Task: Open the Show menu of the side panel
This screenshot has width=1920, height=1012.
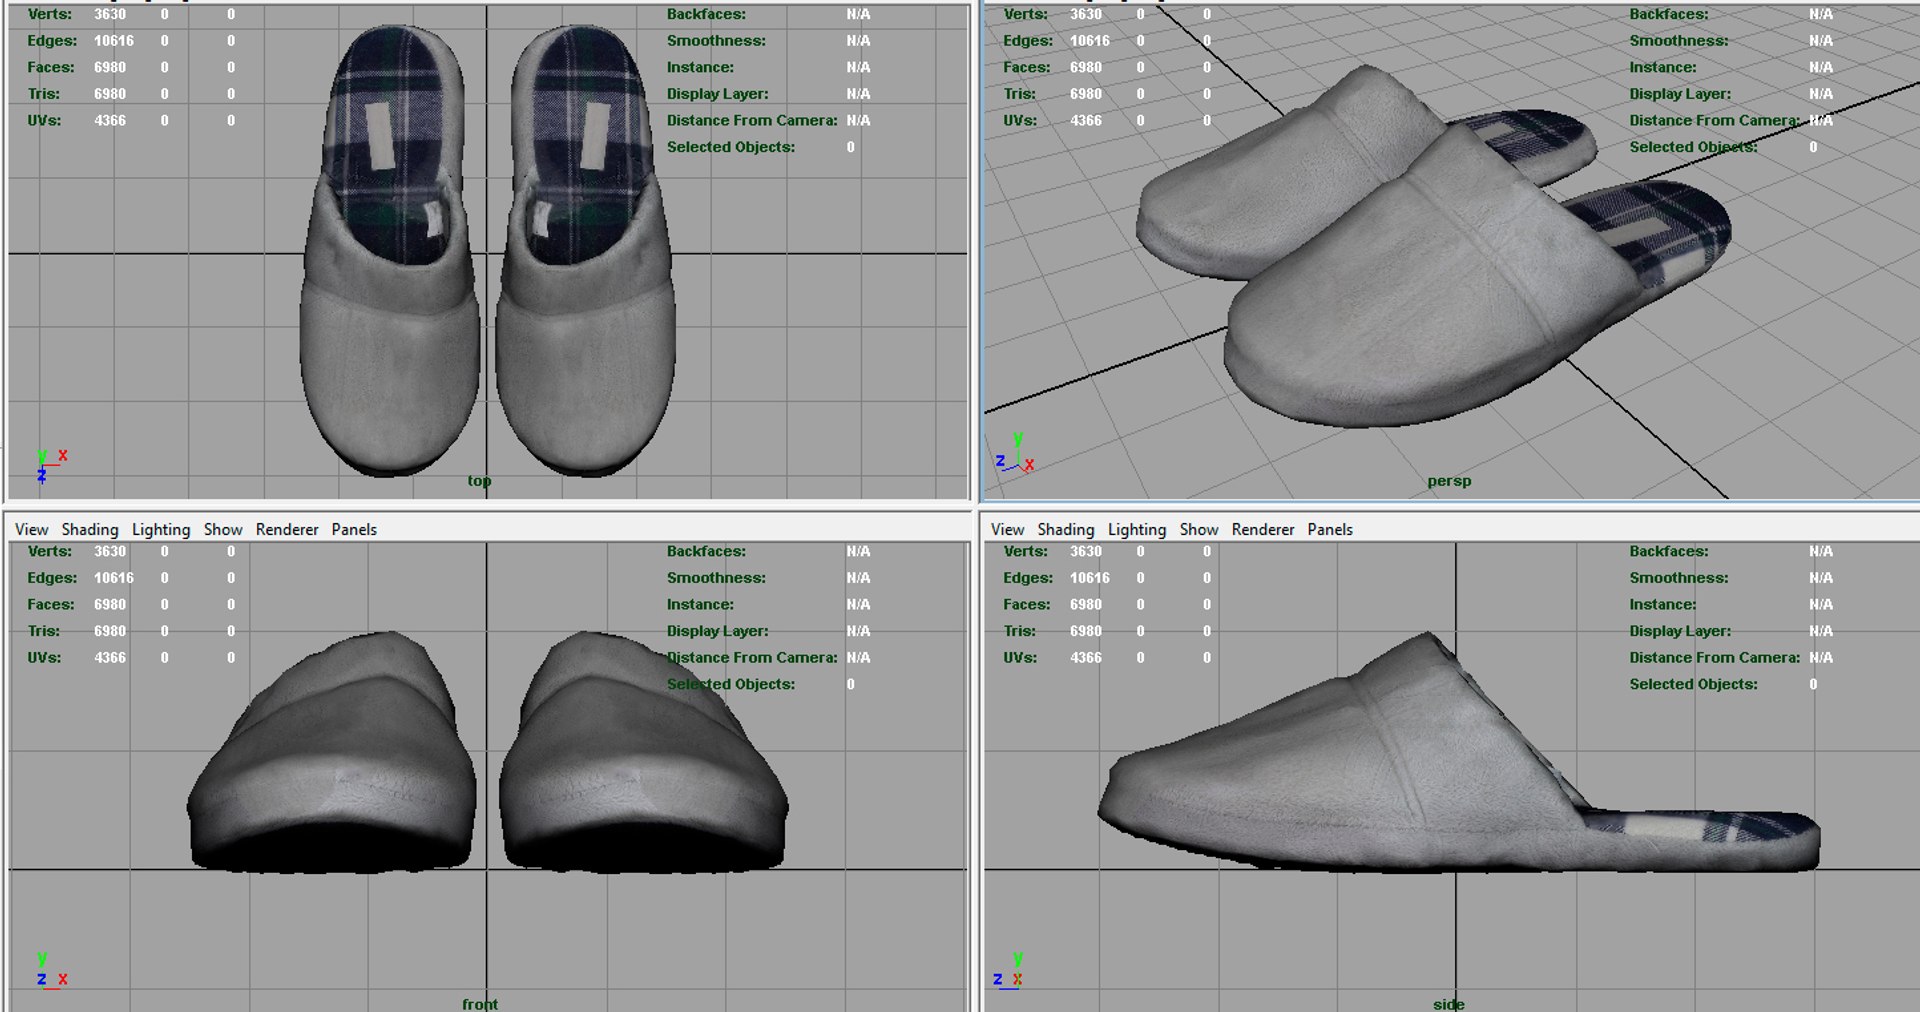Action: coord(1199,529)
